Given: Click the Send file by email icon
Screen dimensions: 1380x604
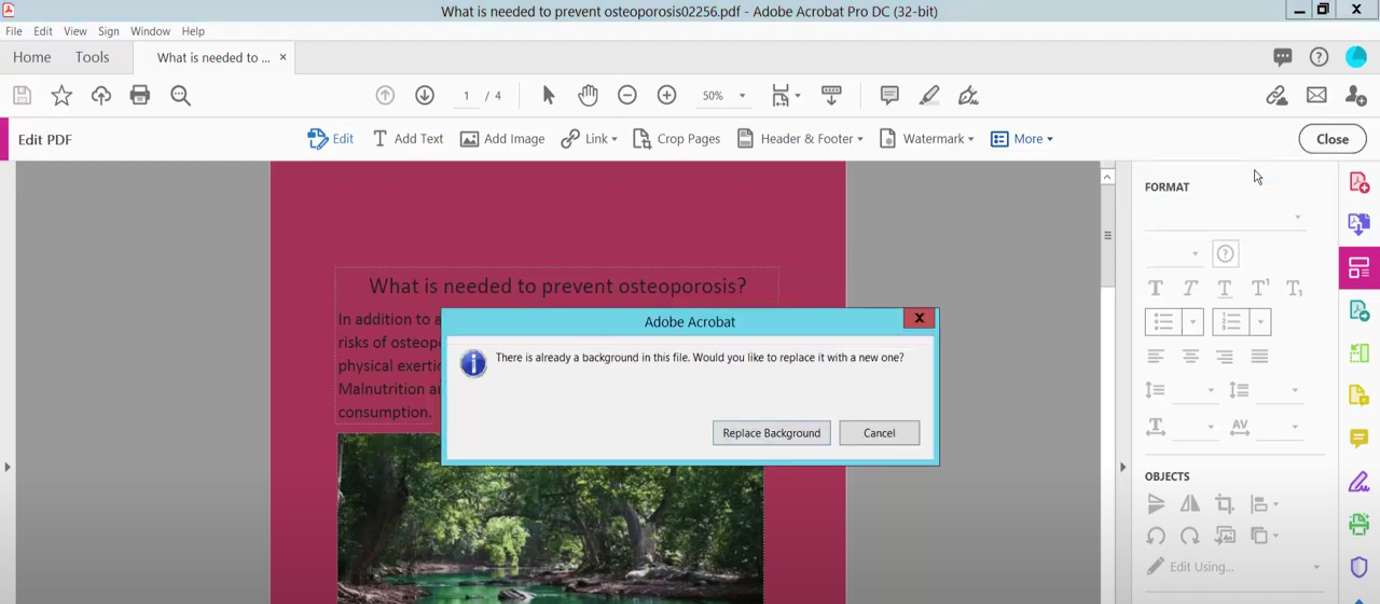Looking at the screenshot, I should [1316, 95].
